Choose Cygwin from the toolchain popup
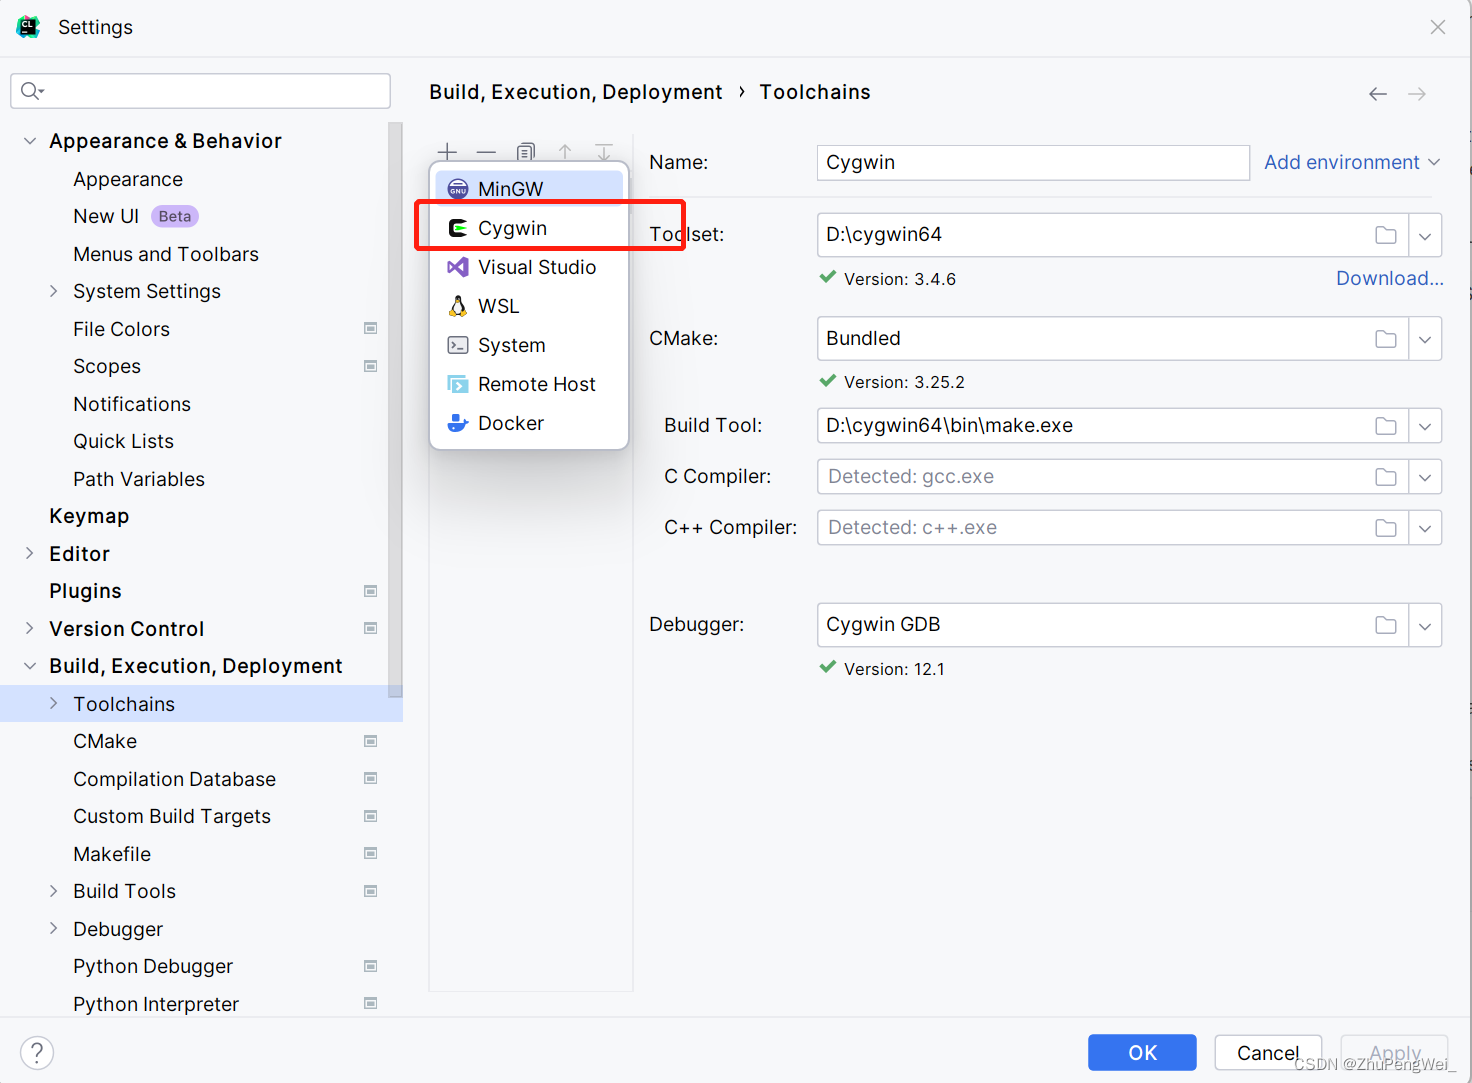1472x1083 pixels. 529,228
